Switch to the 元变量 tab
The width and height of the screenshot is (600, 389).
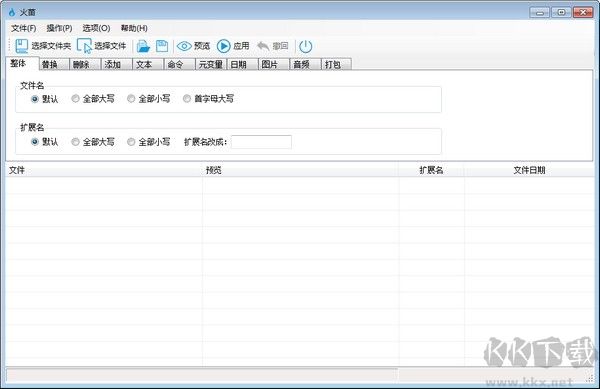coord(211,65)
